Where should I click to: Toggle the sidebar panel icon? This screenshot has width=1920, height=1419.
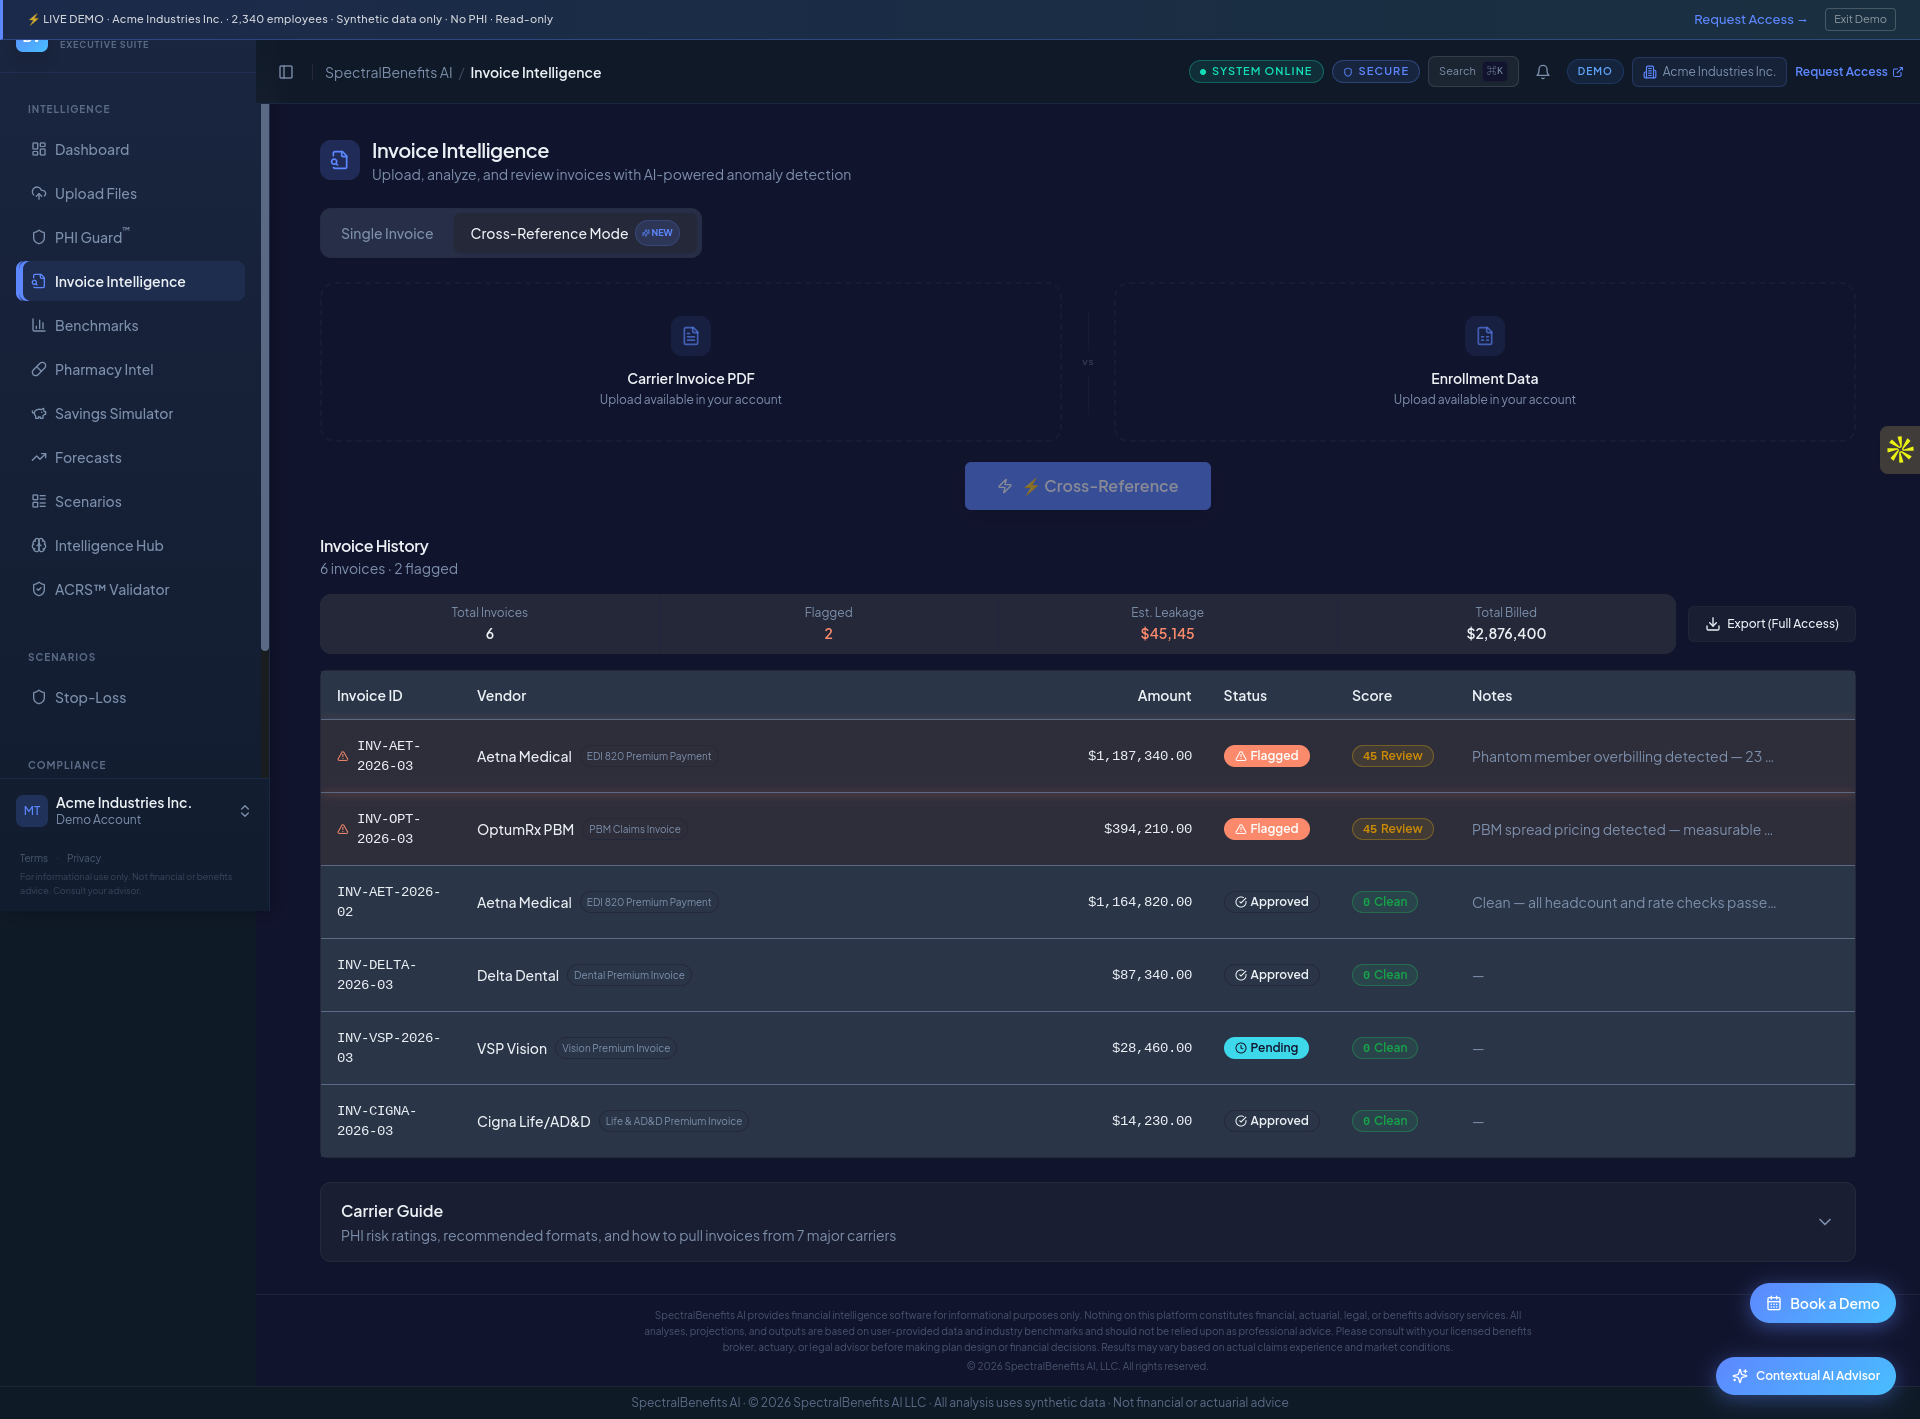(286, 72)
